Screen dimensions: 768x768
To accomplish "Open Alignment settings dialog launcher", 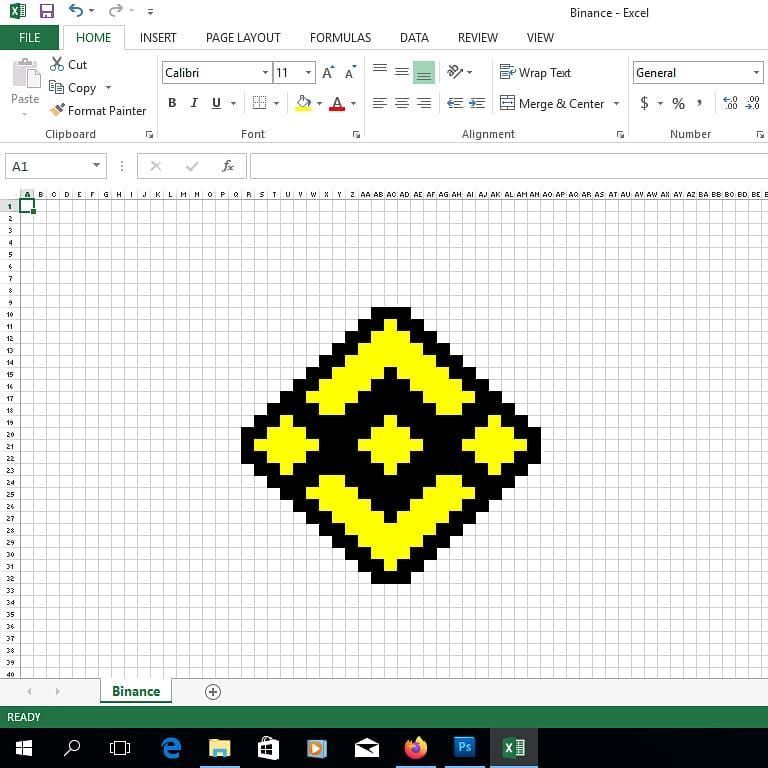I will pos(620,134).
